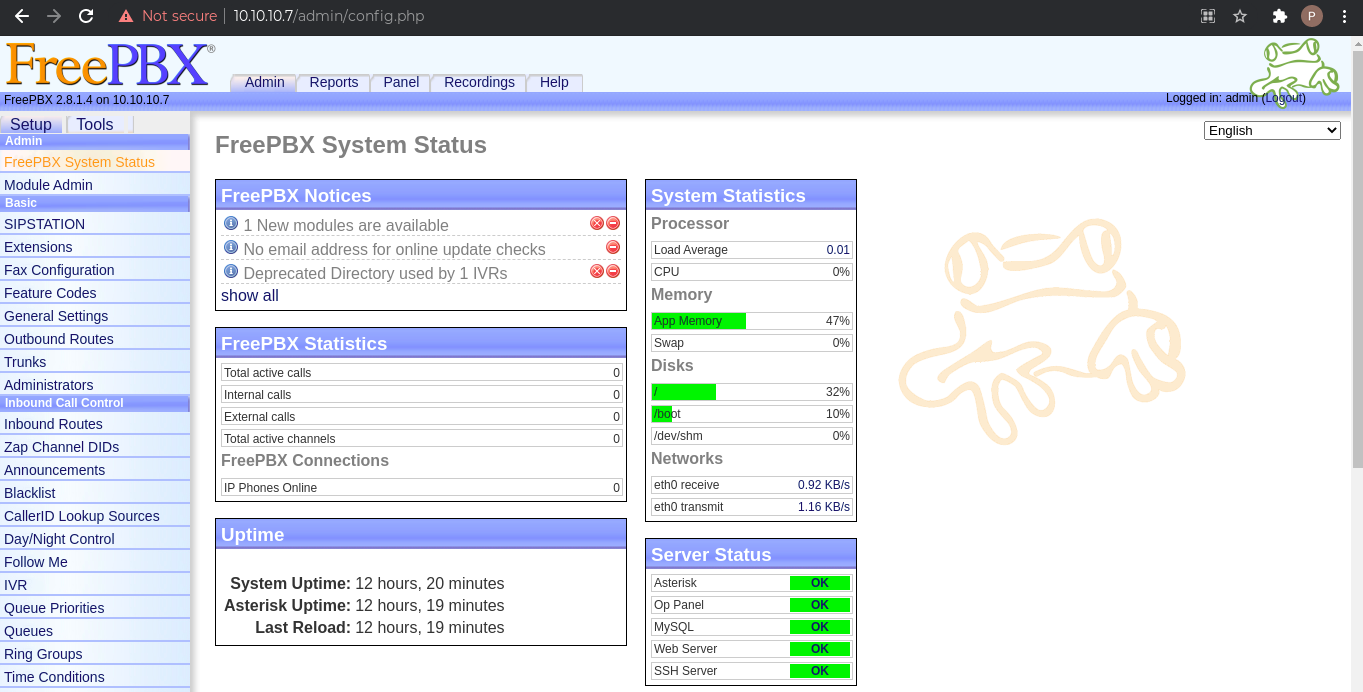Viewport: 1363px width, 692px height.
Task: Click the browser address bar URL
Action: [x=329, y=16]
